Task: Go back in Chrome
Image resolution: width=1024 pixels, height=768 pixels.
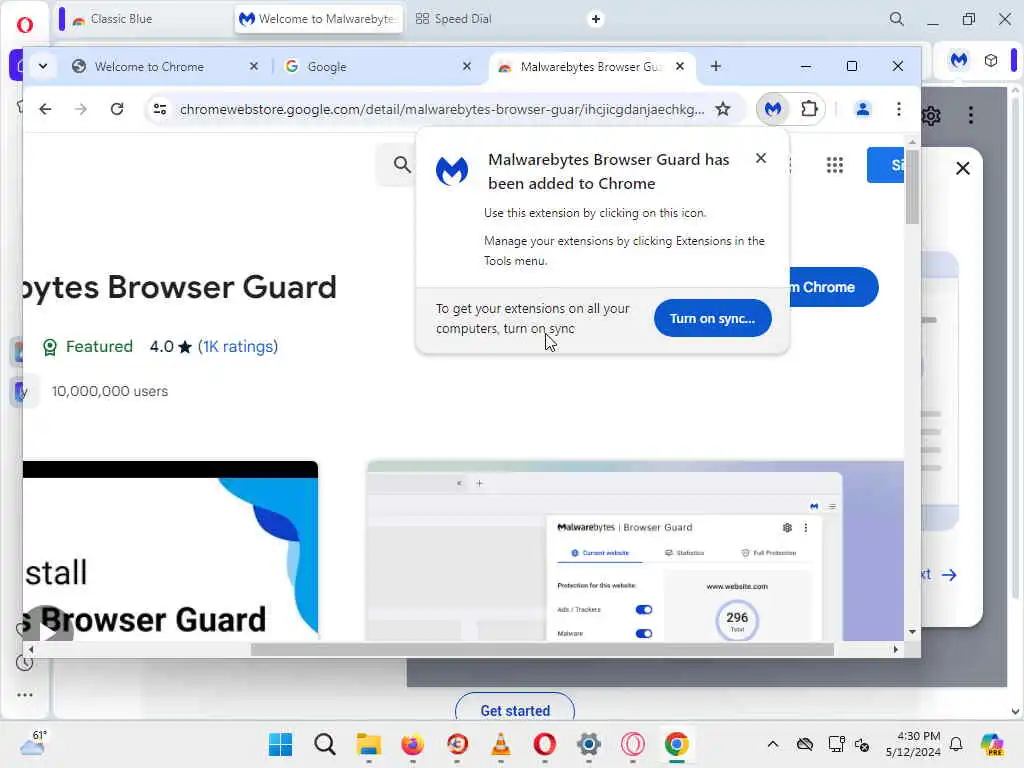Action: [x=45, y=109]
